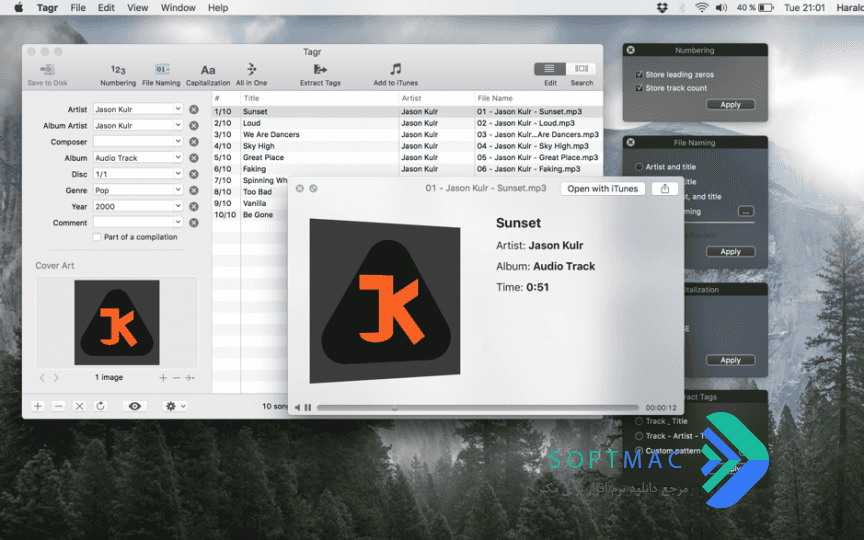Open the Window menu
The width and height of the screenshot is (864, 540).
point(178,8)
